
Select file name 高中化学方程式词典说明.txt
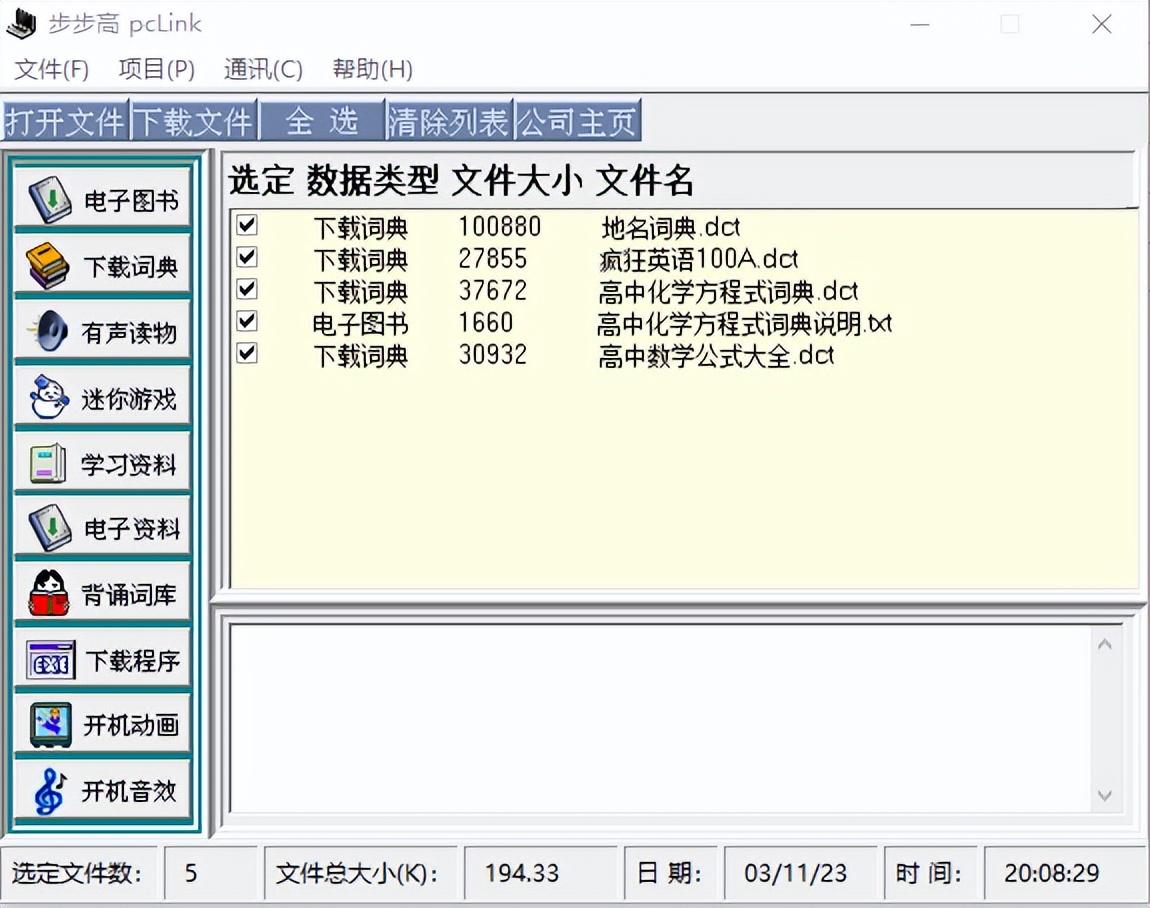coord(744,323)
